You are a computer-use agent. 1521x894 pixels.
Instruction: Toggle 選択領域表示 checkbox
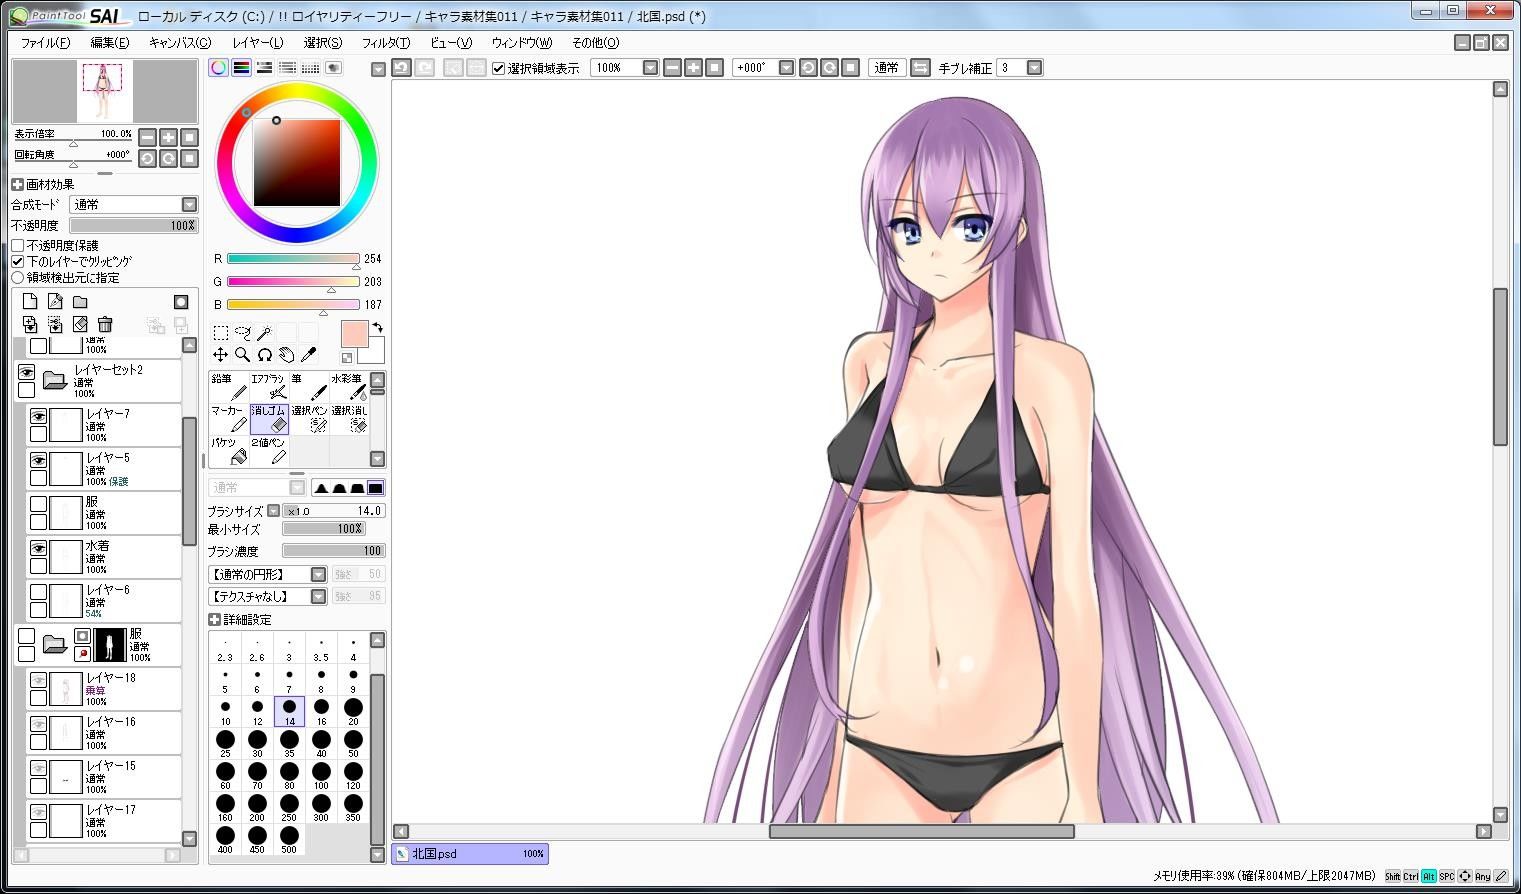499,68
